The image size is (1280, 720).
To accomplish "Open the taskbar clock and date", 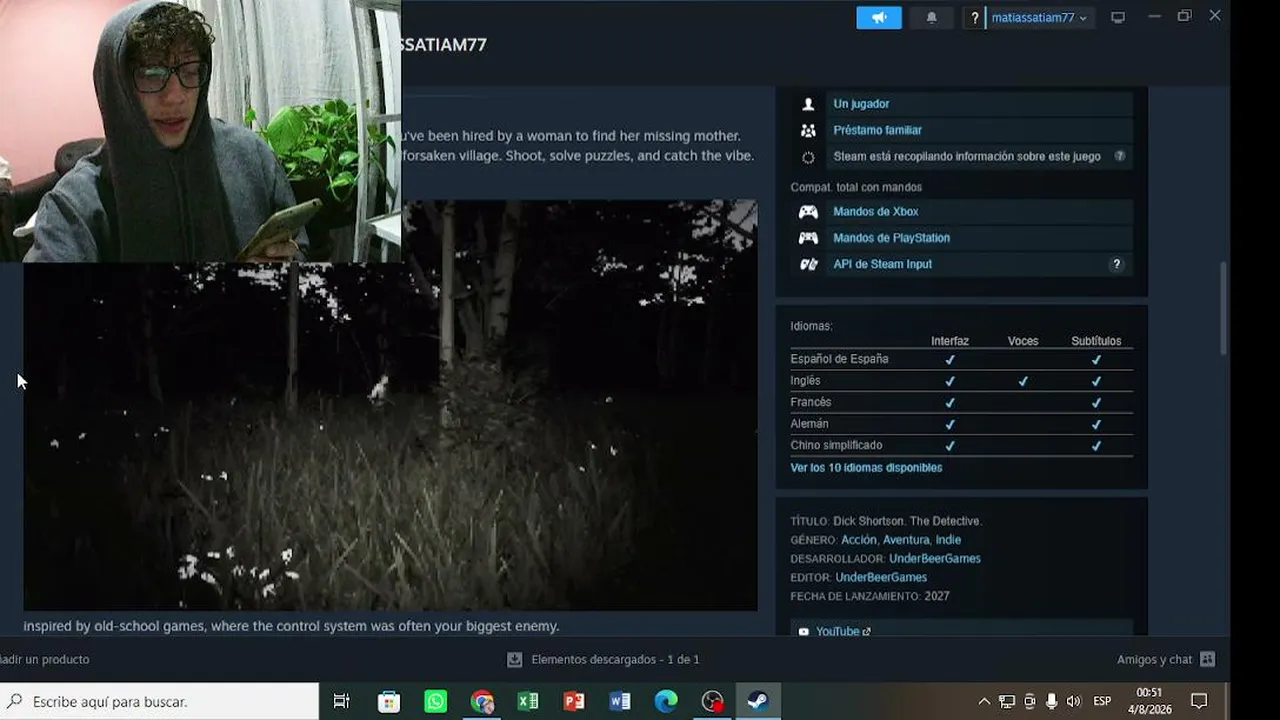I will point(1149,701).
